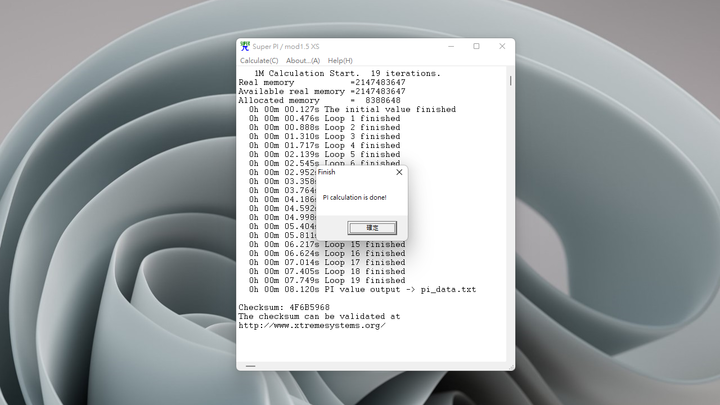Click the Available real memory line
The width and height of the screenshot is (720, 405).
click(x=322, y=91)
